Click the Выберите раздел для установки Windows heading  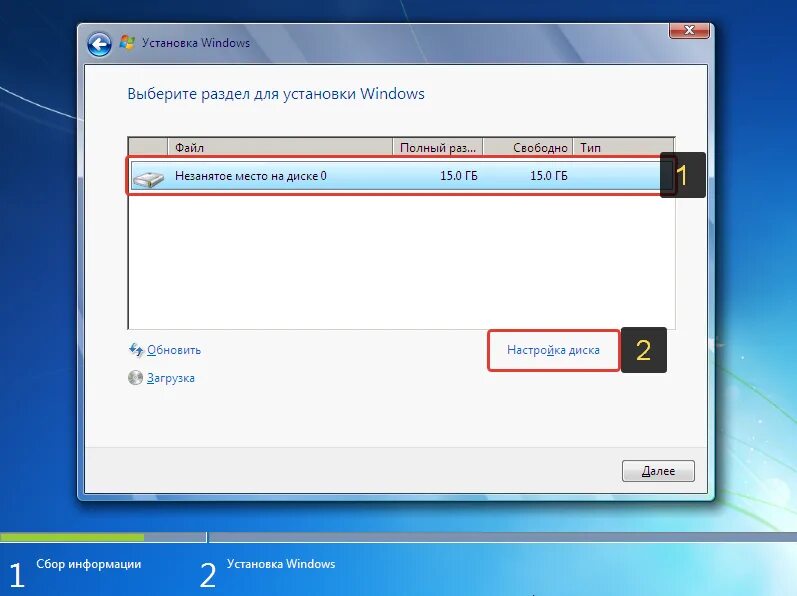tap(276, 94)
